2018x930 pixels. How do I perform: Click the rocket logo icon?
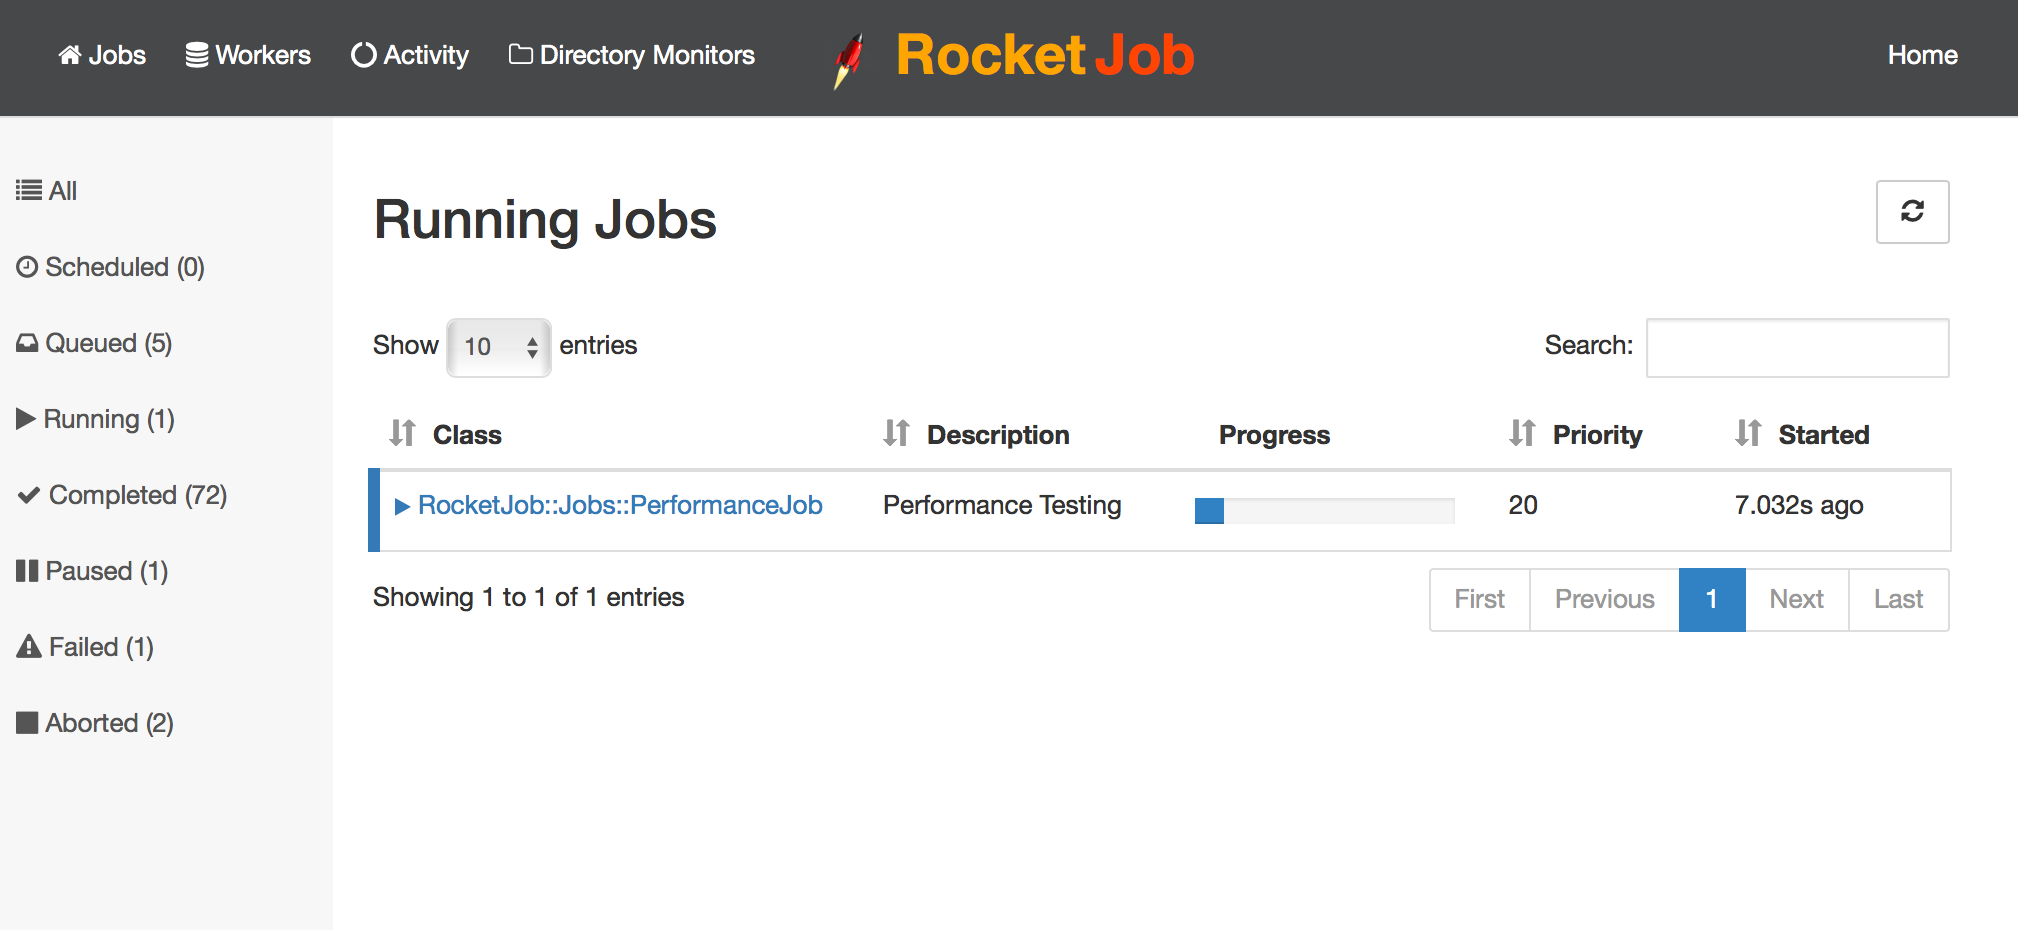point(849,60)
